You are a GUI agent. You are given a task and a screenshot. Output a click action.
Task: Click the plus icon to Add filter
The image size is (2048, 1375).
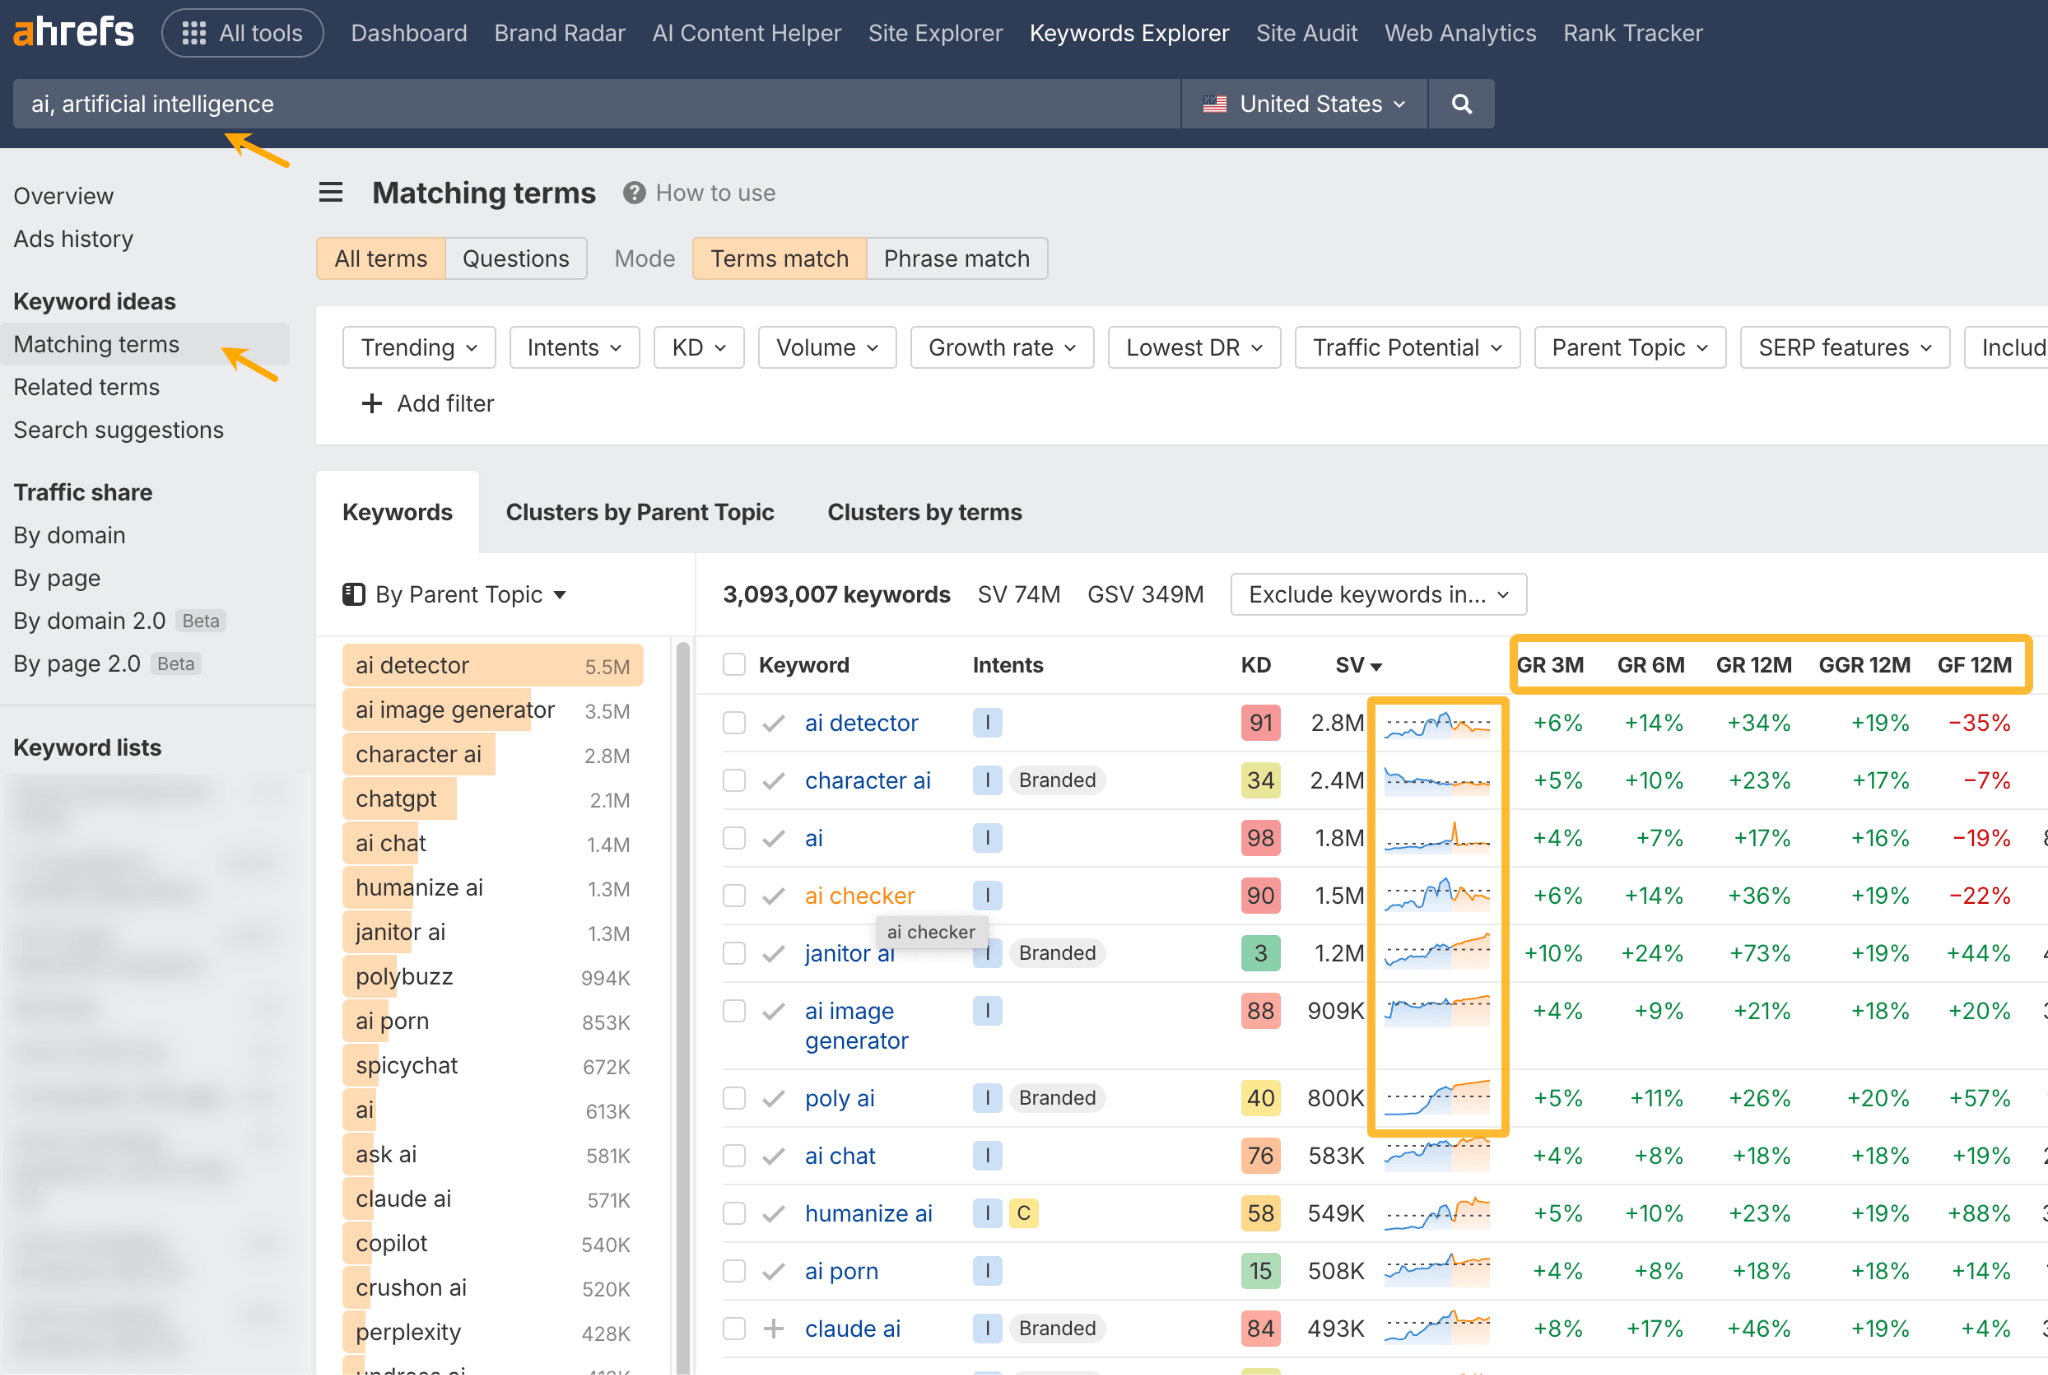[371, 403]
